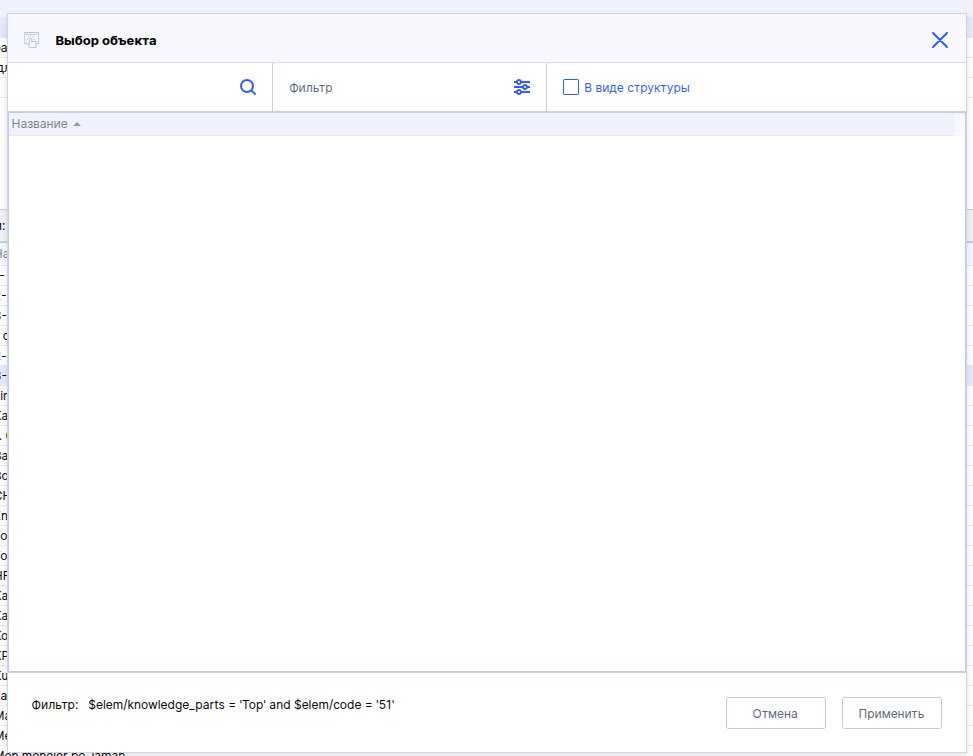Click the object selection dialog icon
973x756 pixels.
32,41
